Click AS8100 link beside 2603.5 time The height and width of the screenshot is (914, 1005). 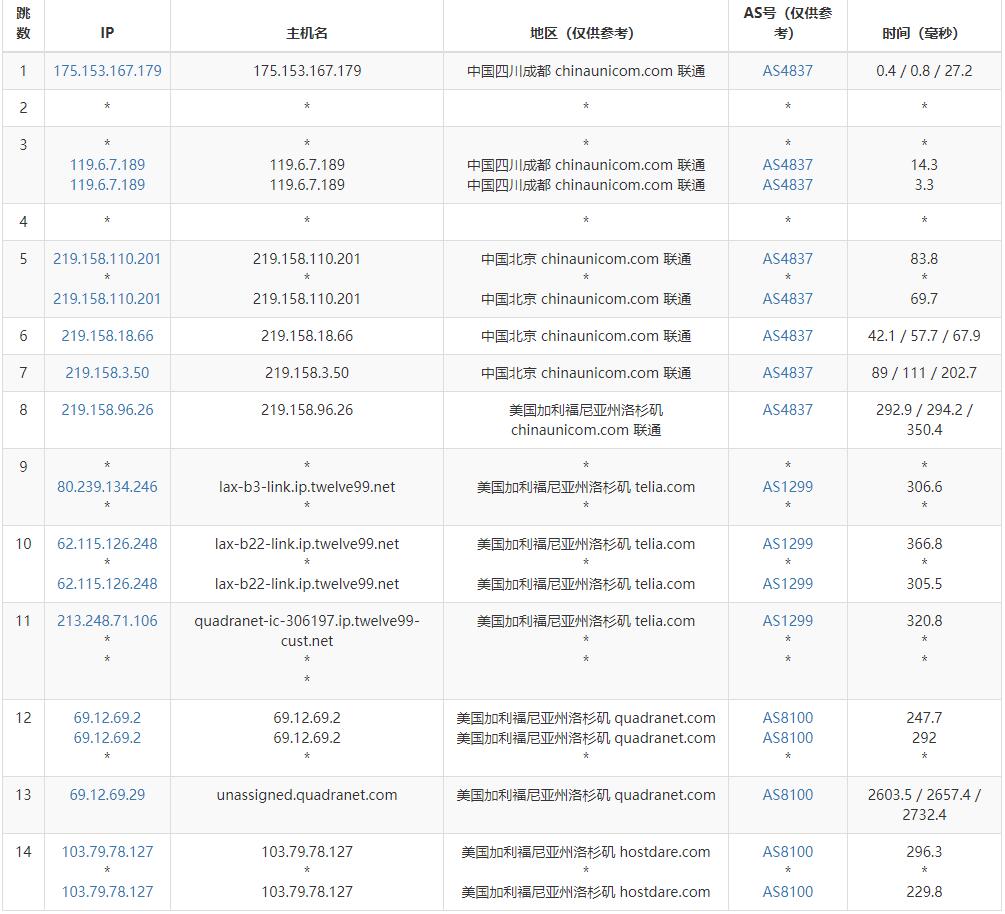click(787, 795)
